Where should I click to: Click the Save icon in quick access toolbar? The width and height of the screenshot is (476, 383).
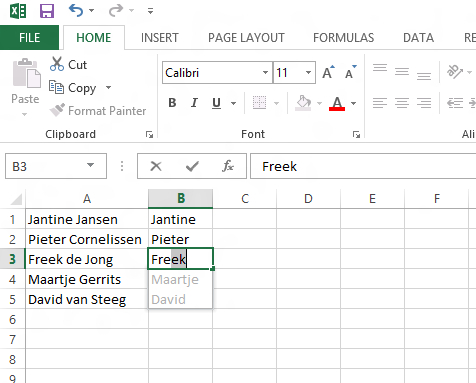[x=47, y=11]
